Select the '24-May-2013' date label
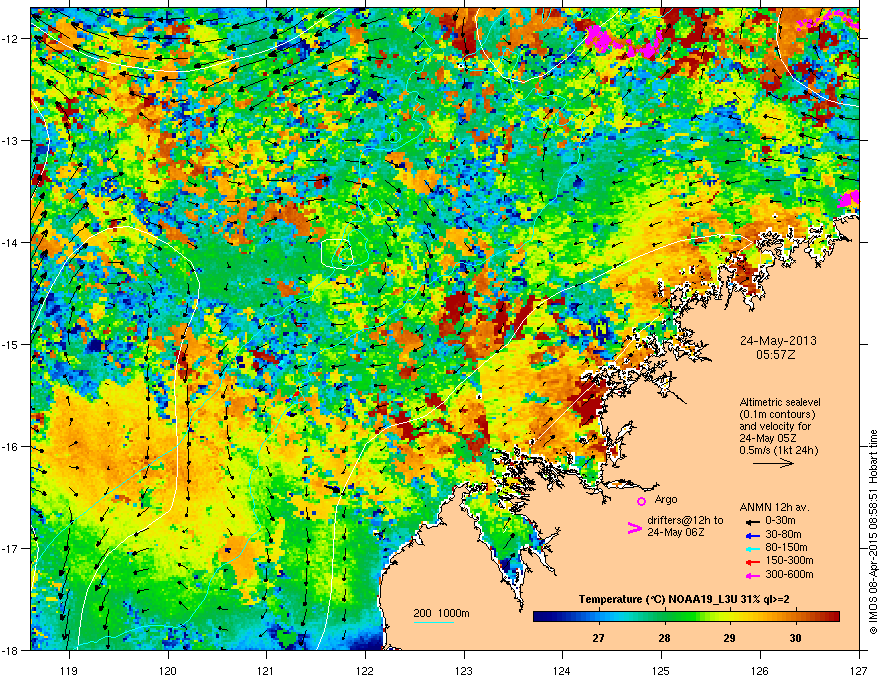Image resolution: width=880 pixels, height=680 pixels. tap(778, 341)
